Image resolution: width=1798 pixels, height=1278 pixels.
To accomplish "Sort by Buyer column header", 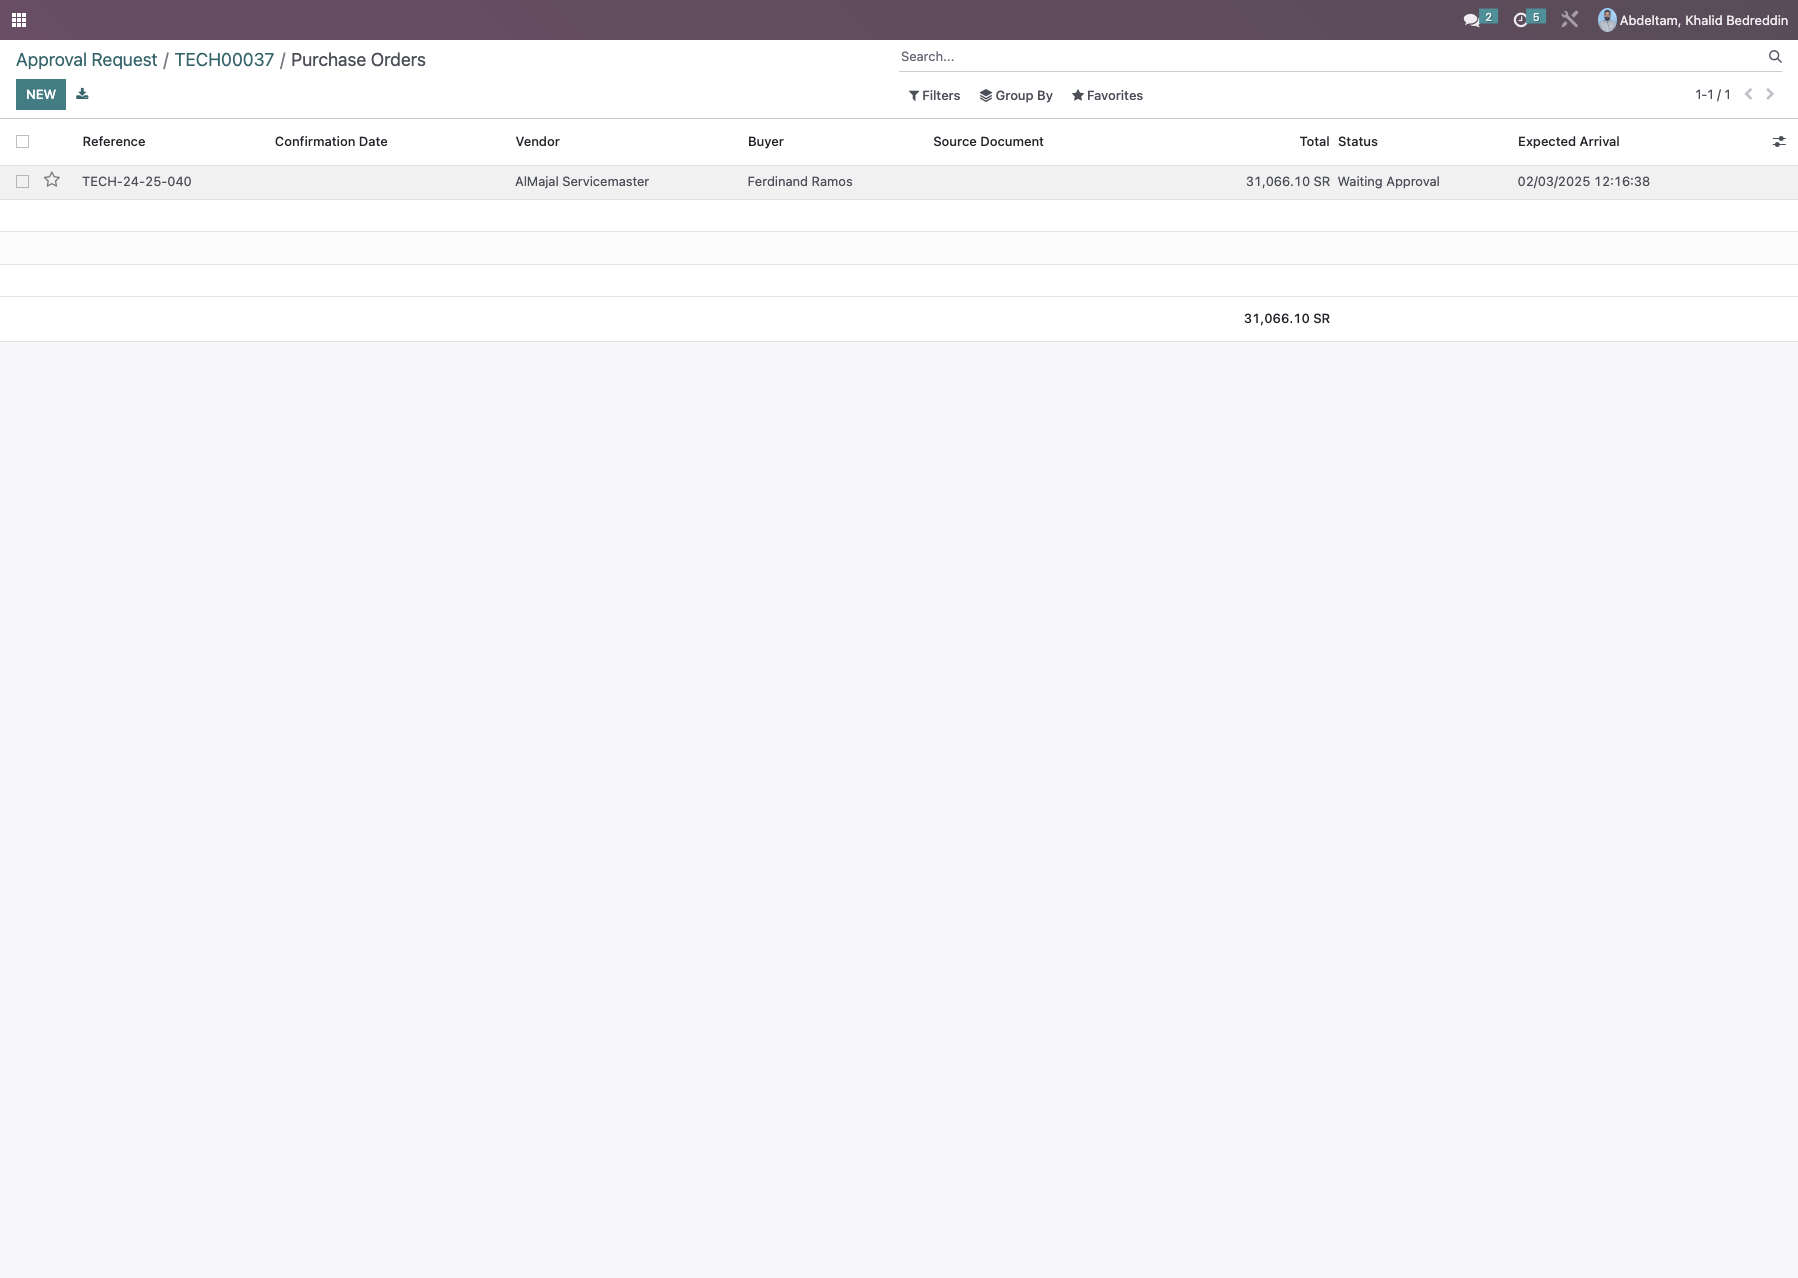I will tap(766, 142).
